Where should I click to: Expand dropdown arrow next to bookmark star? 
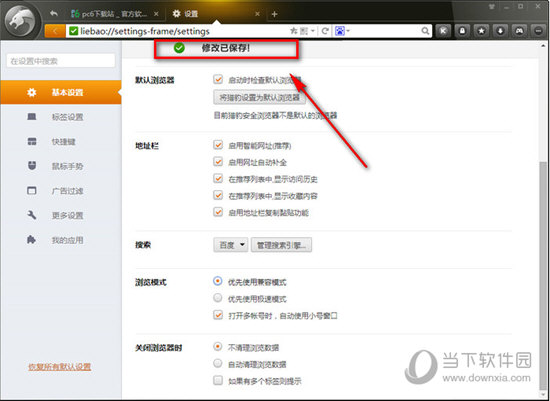click(313, 31)
